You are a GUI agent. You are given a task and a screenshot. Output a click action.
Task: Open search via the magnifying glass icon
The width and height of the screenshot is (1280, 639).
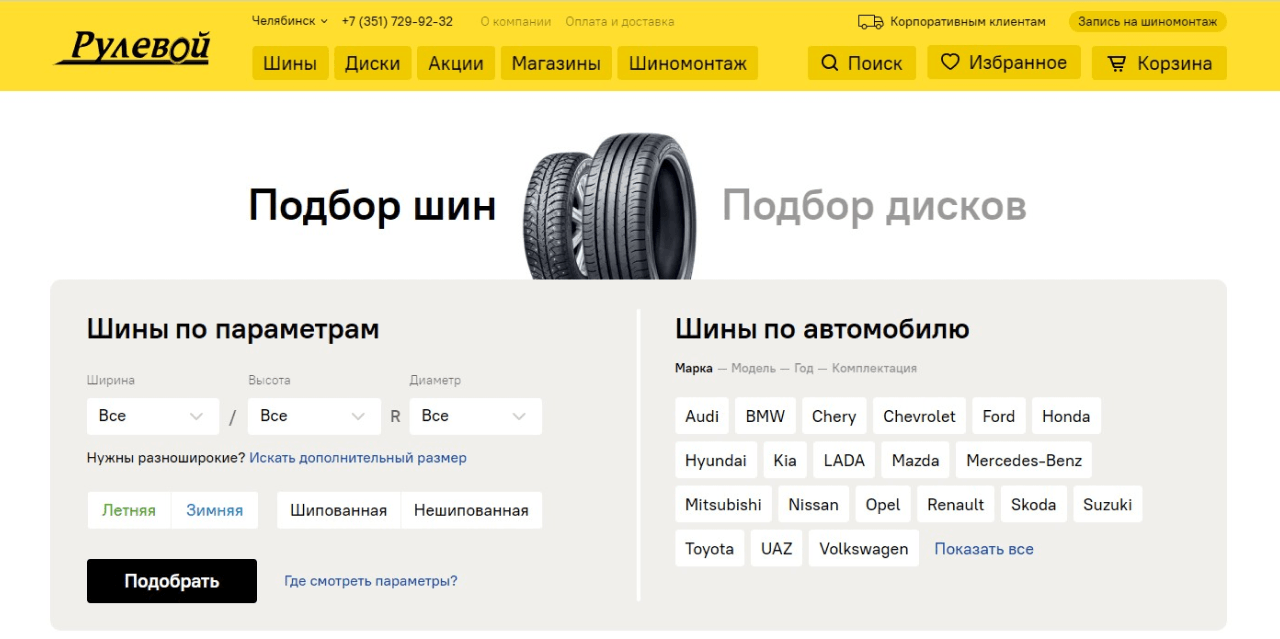829,62
